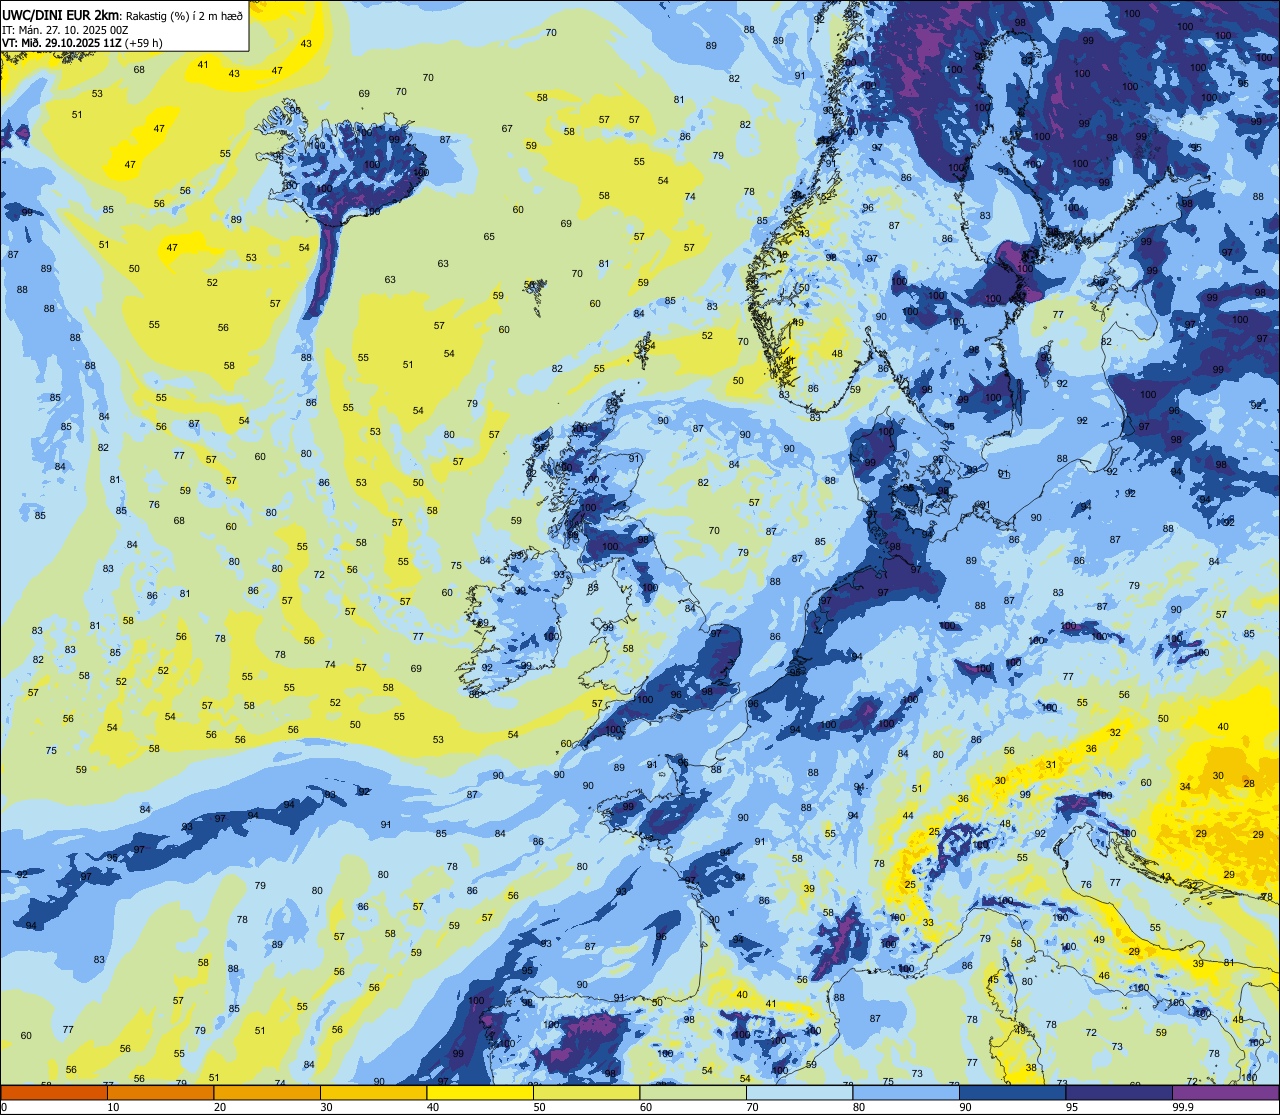Click the '80' tick label on the legend
This screenshot has height=1115, width=1280.
click(859, 1107)
